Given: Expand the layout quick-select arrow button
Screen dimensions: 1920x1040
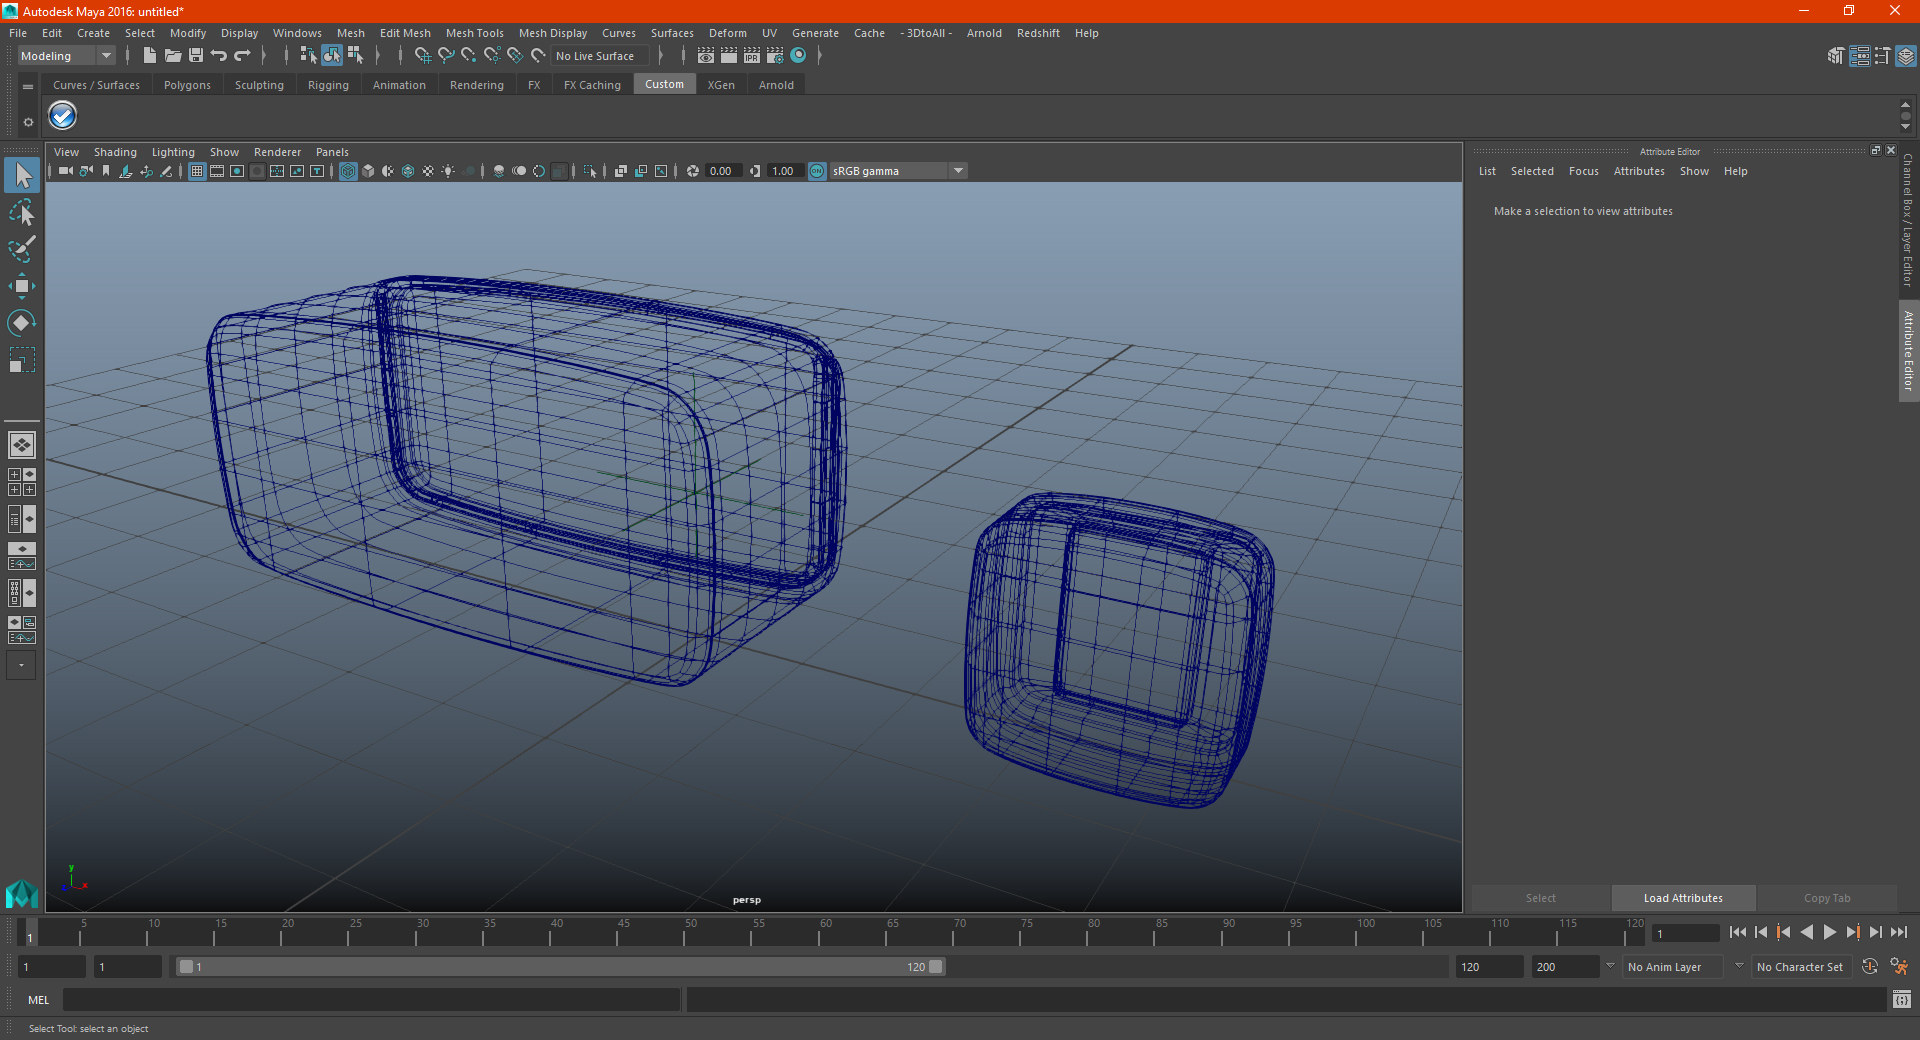Looking at the screenshot, I should 21,665.
